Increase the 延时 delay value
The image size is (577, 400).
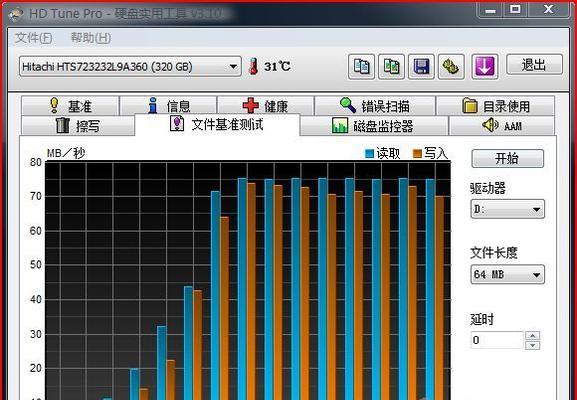coord(533,335)
